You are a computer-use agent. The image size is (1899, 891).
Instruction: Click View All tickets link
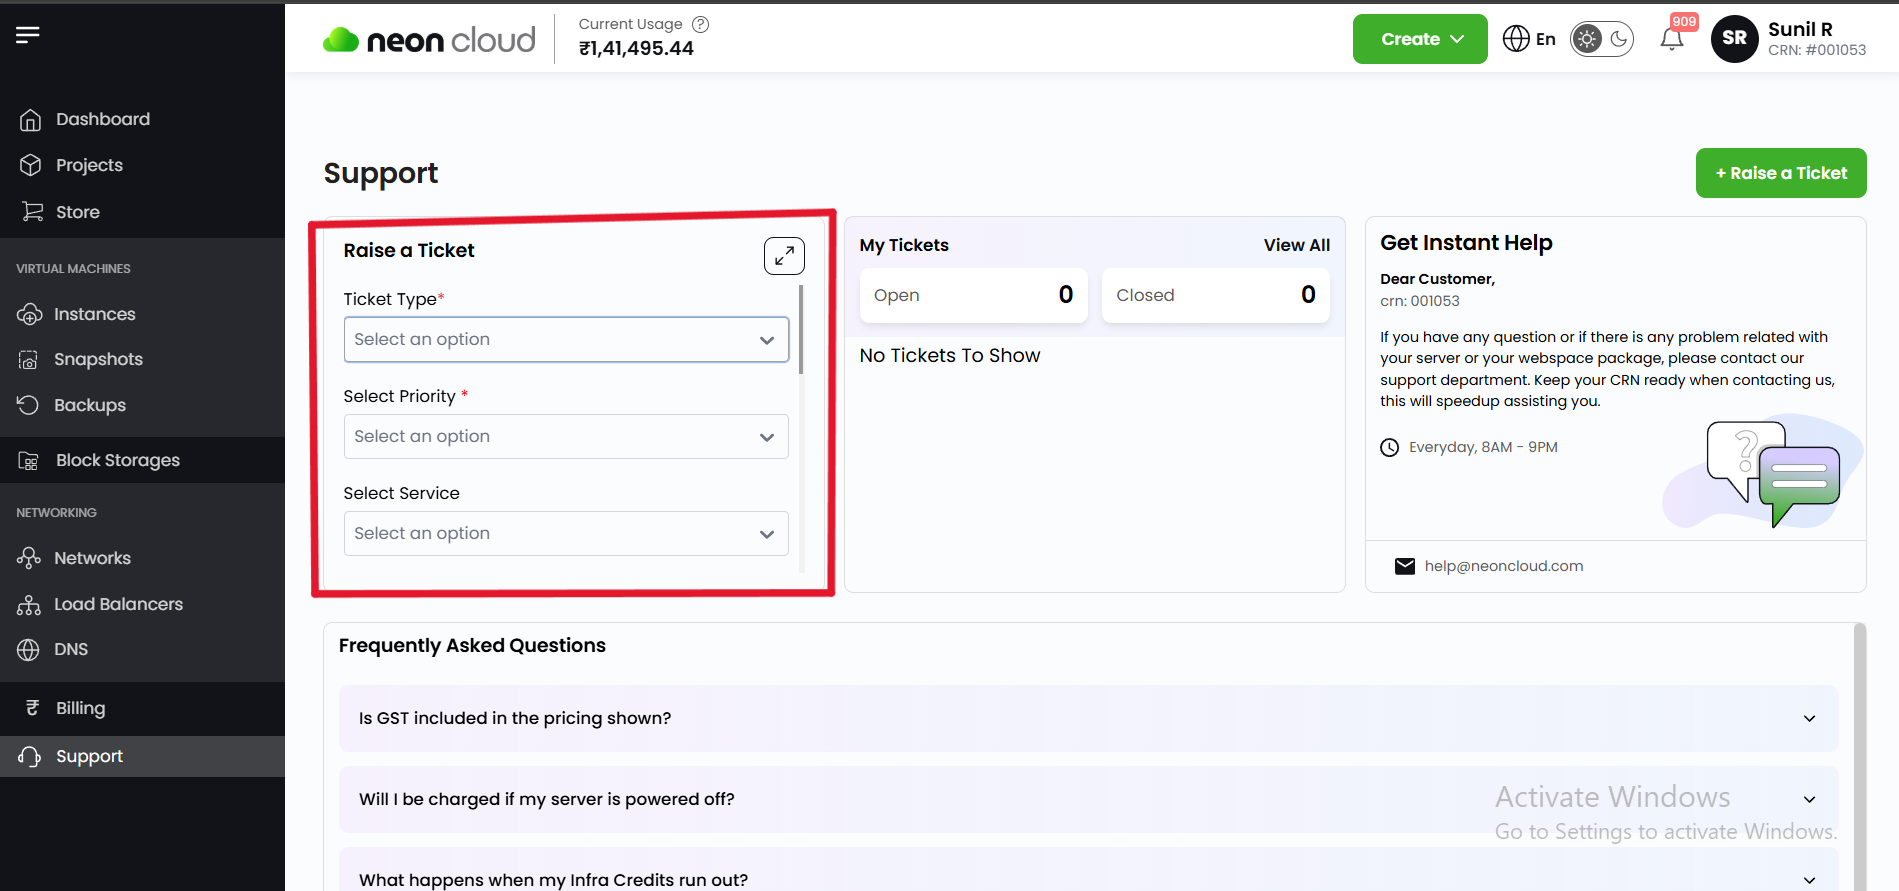1296,245
